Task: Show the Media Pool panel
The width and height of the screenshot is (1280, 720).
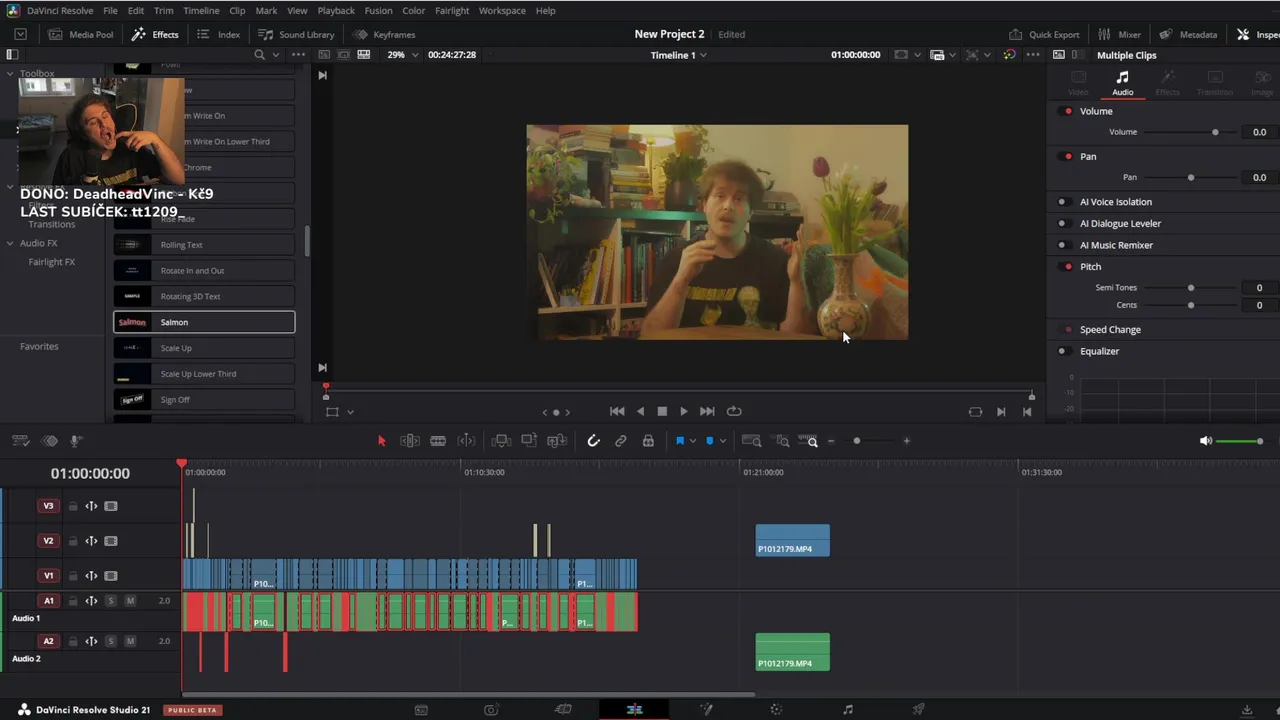Action: point(81,34)
